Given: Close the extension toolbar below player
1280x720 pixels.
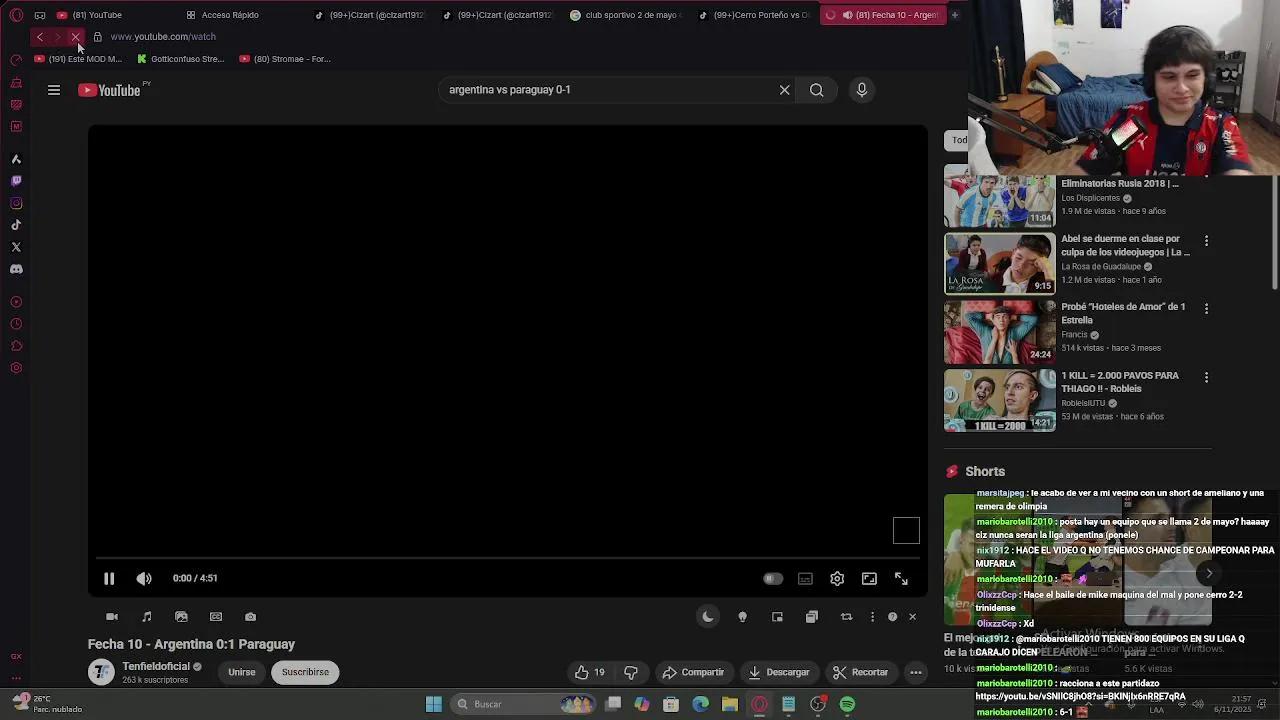Looking at the screenshot, I should click(x=912, y=617).
